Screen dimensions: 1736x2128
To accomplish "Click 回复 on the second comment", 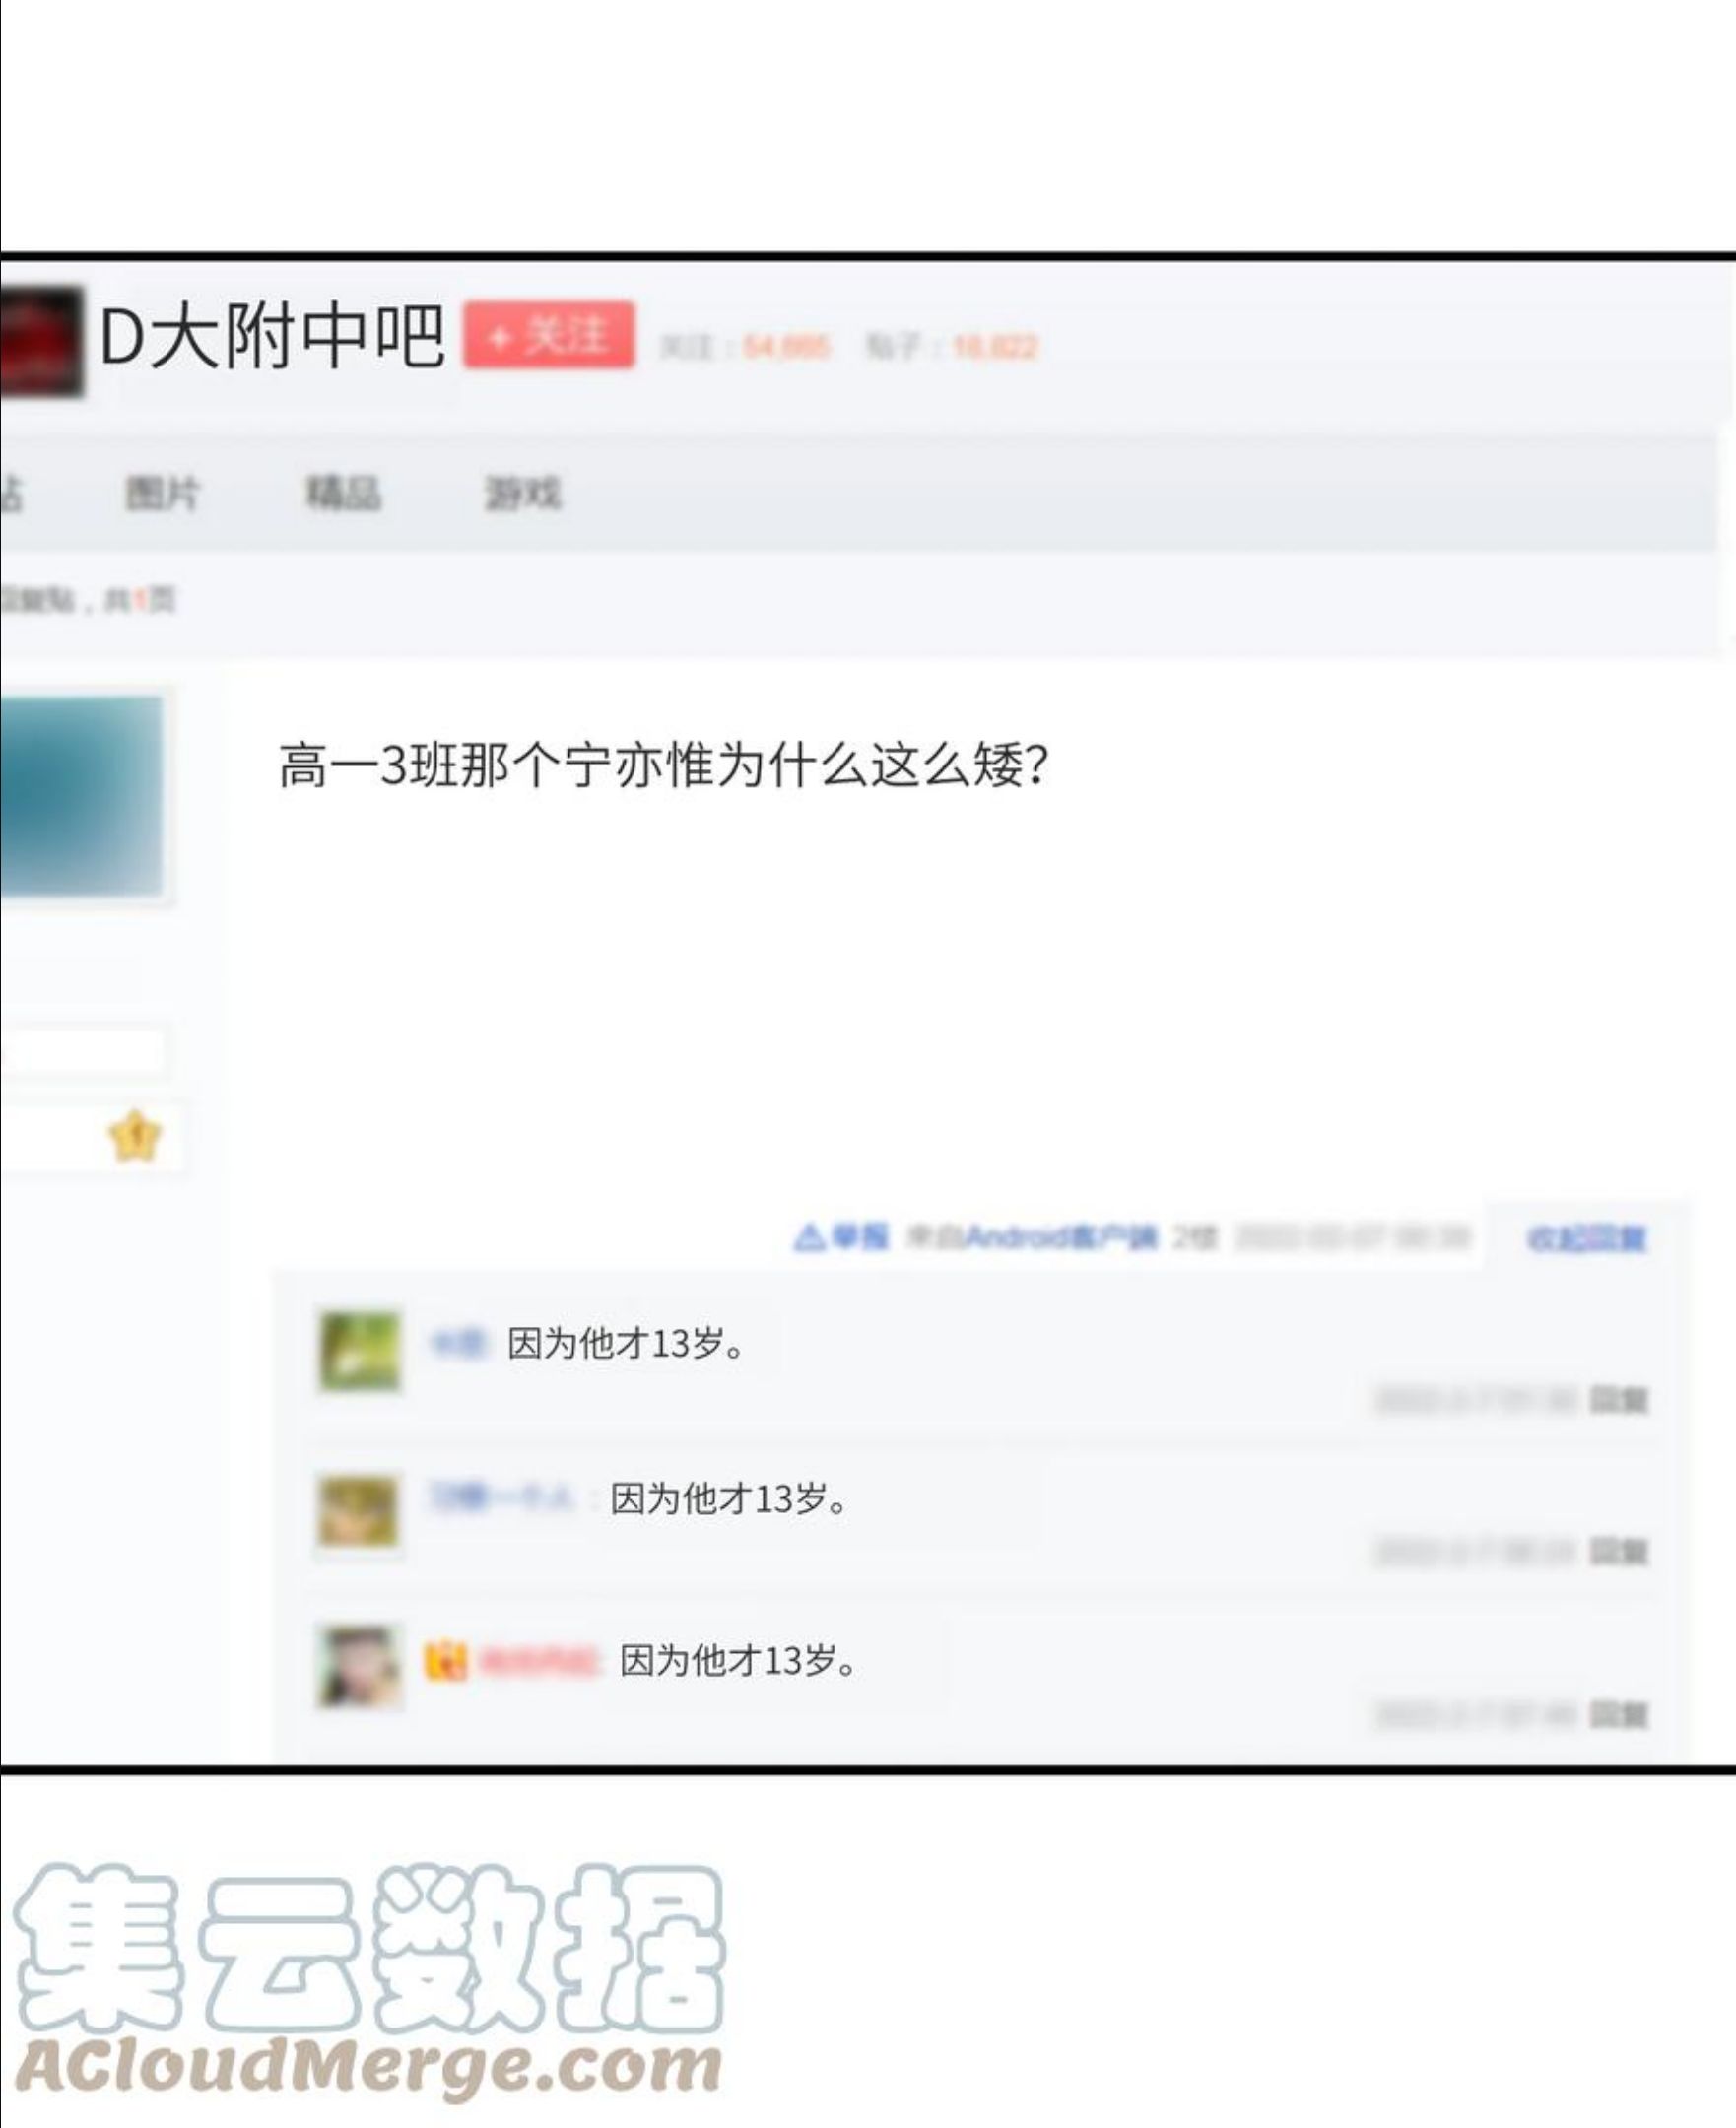I will pyautogui.click(x=1619, y=1552).
